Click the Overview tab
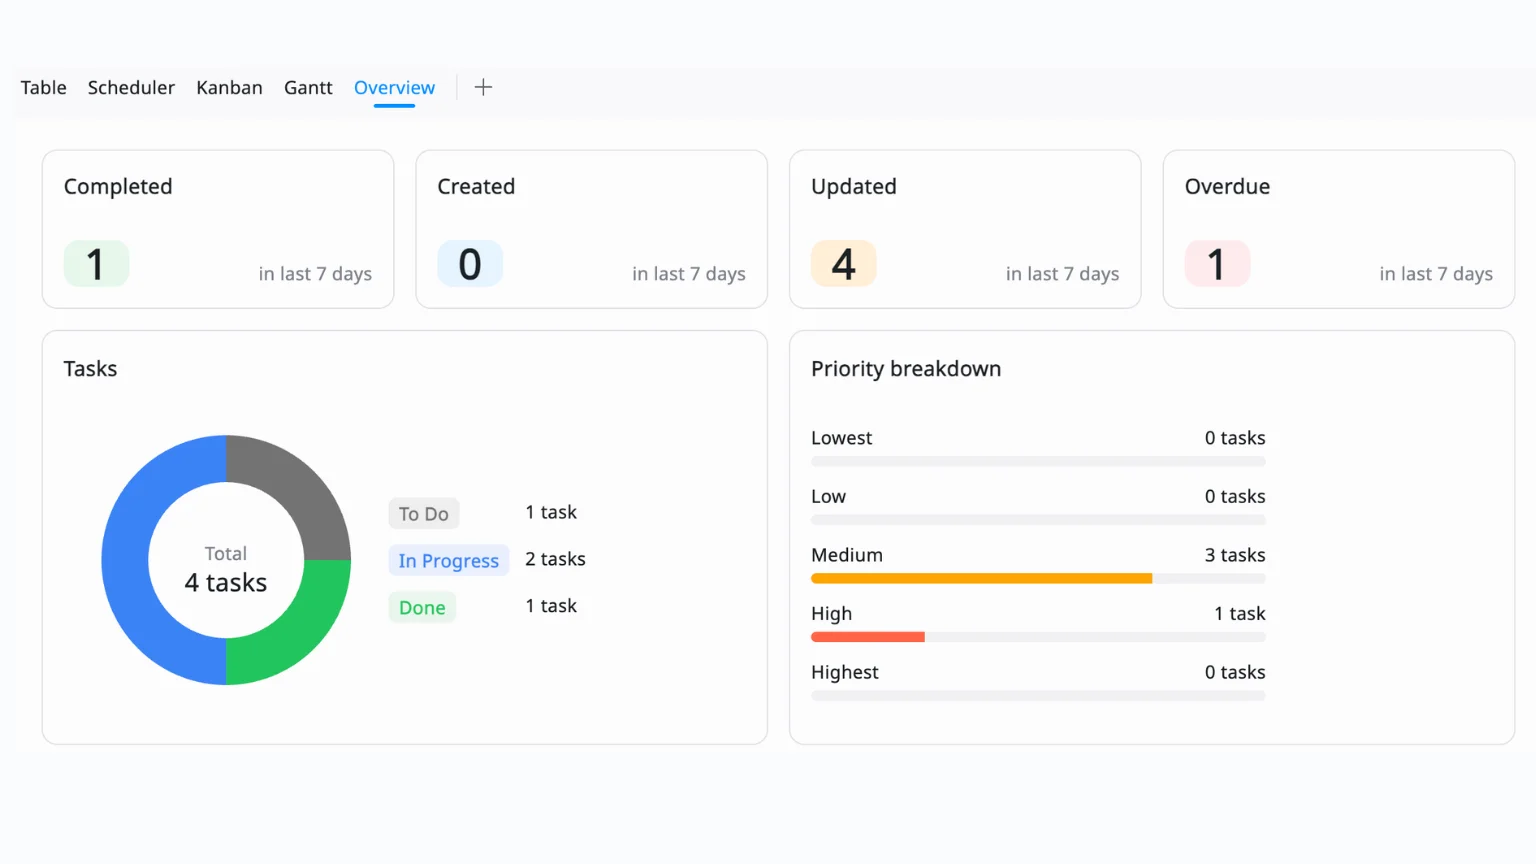Viewport: 1536px width, 864px height. 394,88
